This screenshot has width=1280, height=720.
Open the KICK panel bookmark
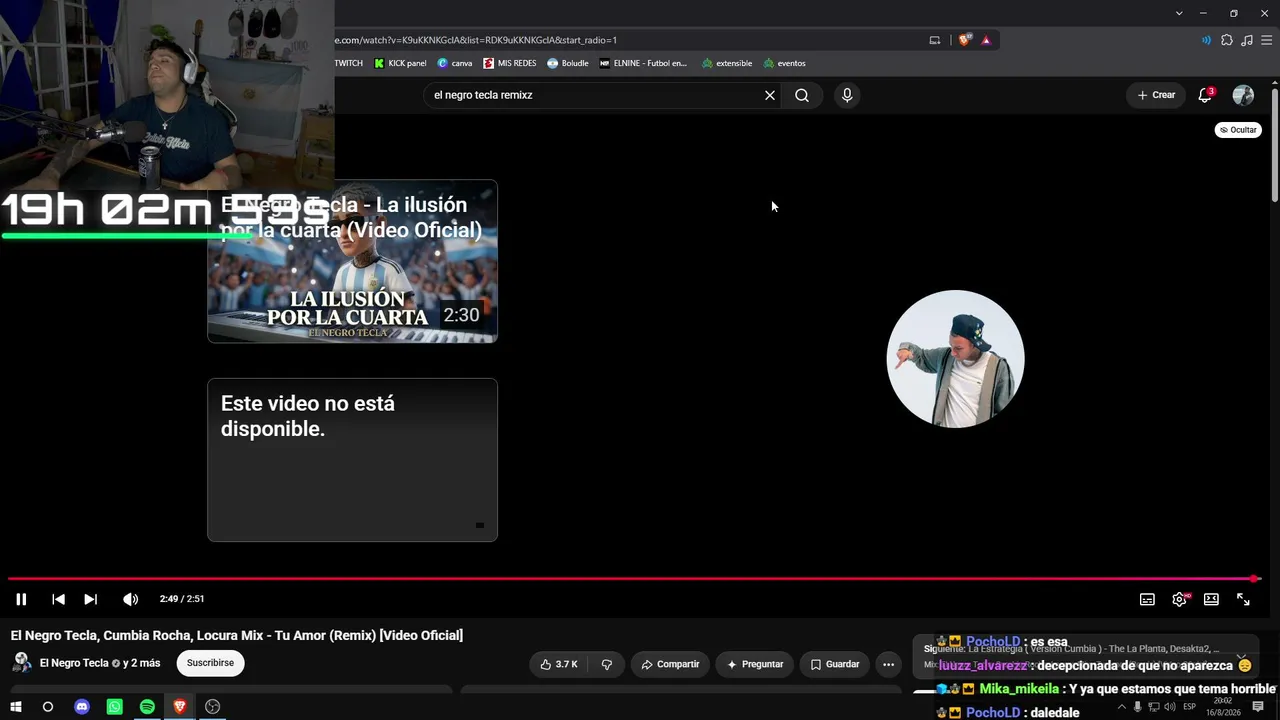pos(400,63)
